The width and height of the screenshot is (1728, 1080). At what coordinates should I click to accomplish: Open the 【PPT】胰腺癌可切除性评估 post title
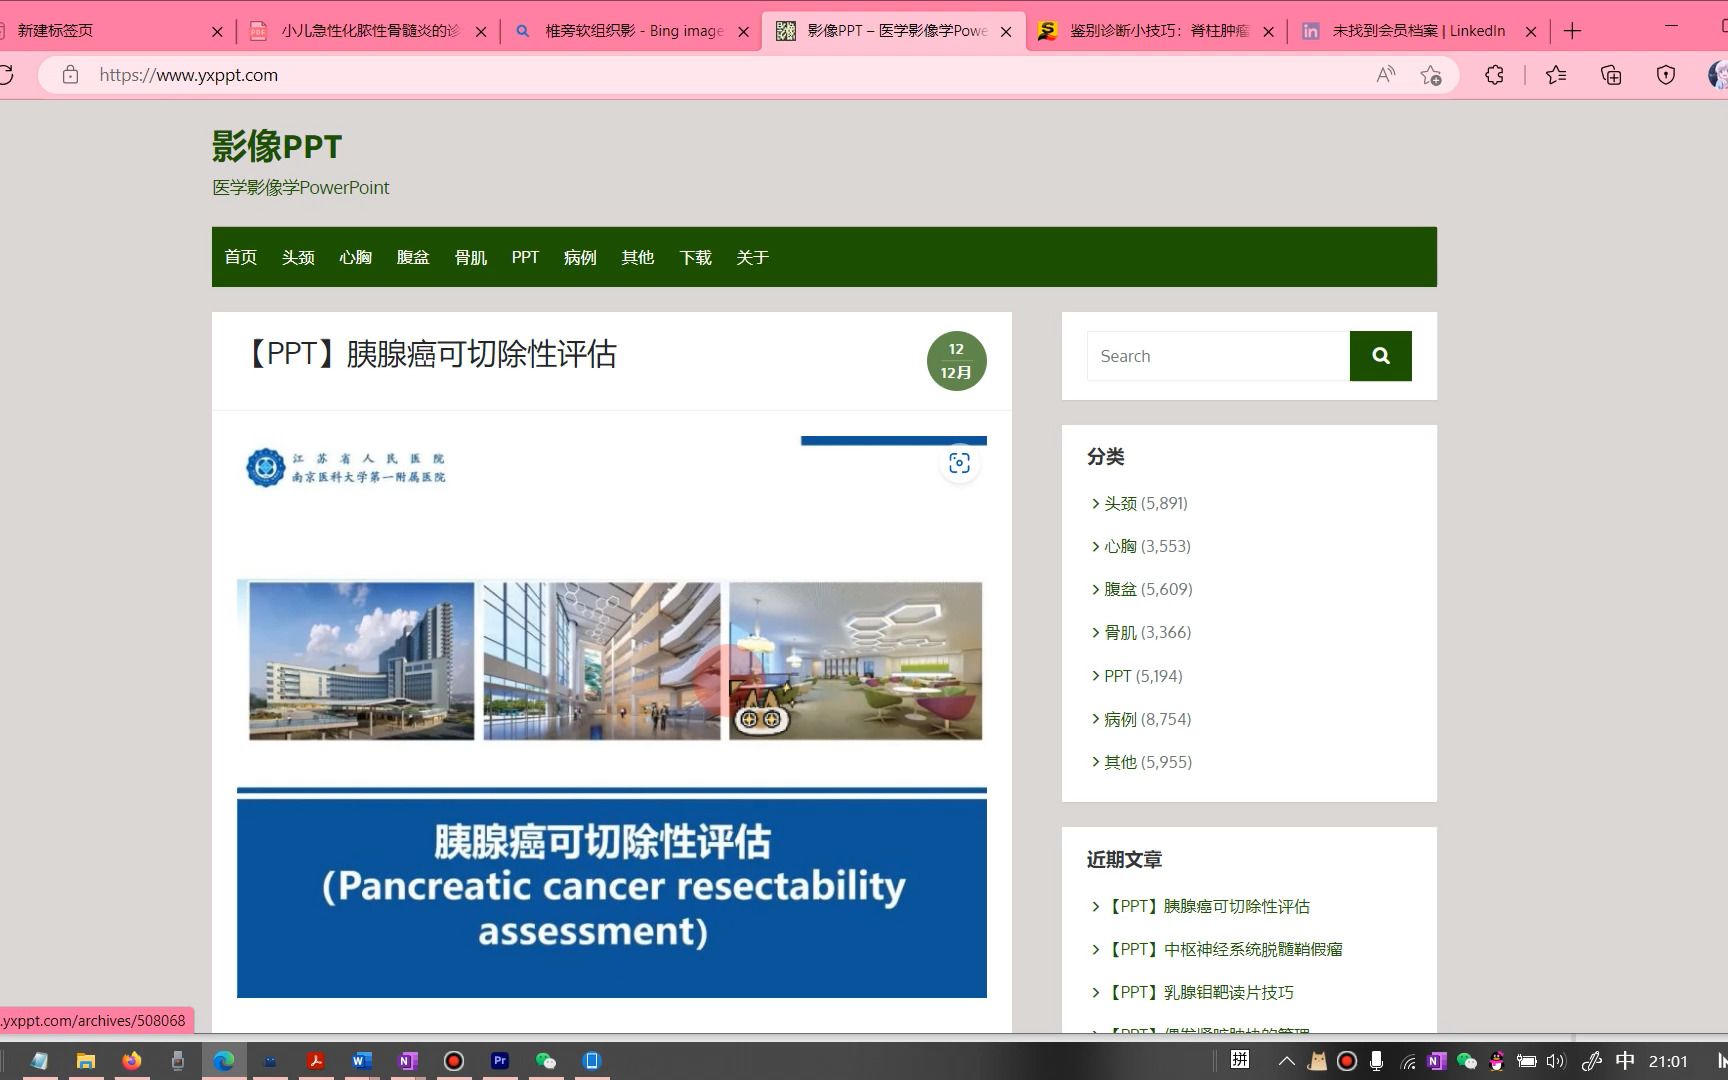430,354
